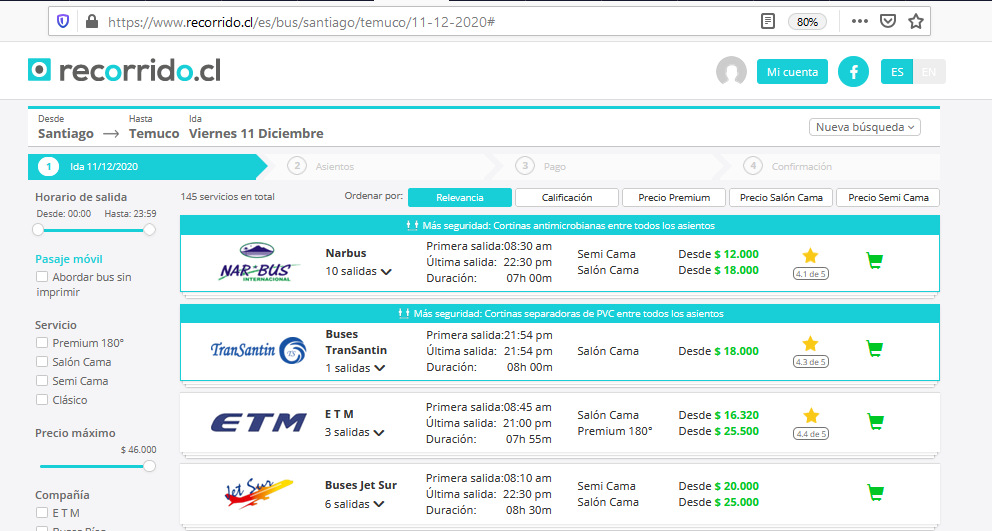Viewport: 992px width, 531px height.
Task: Expand Narbus 10 salidas list
Action: pyautogui.click(x=358, y=271)
